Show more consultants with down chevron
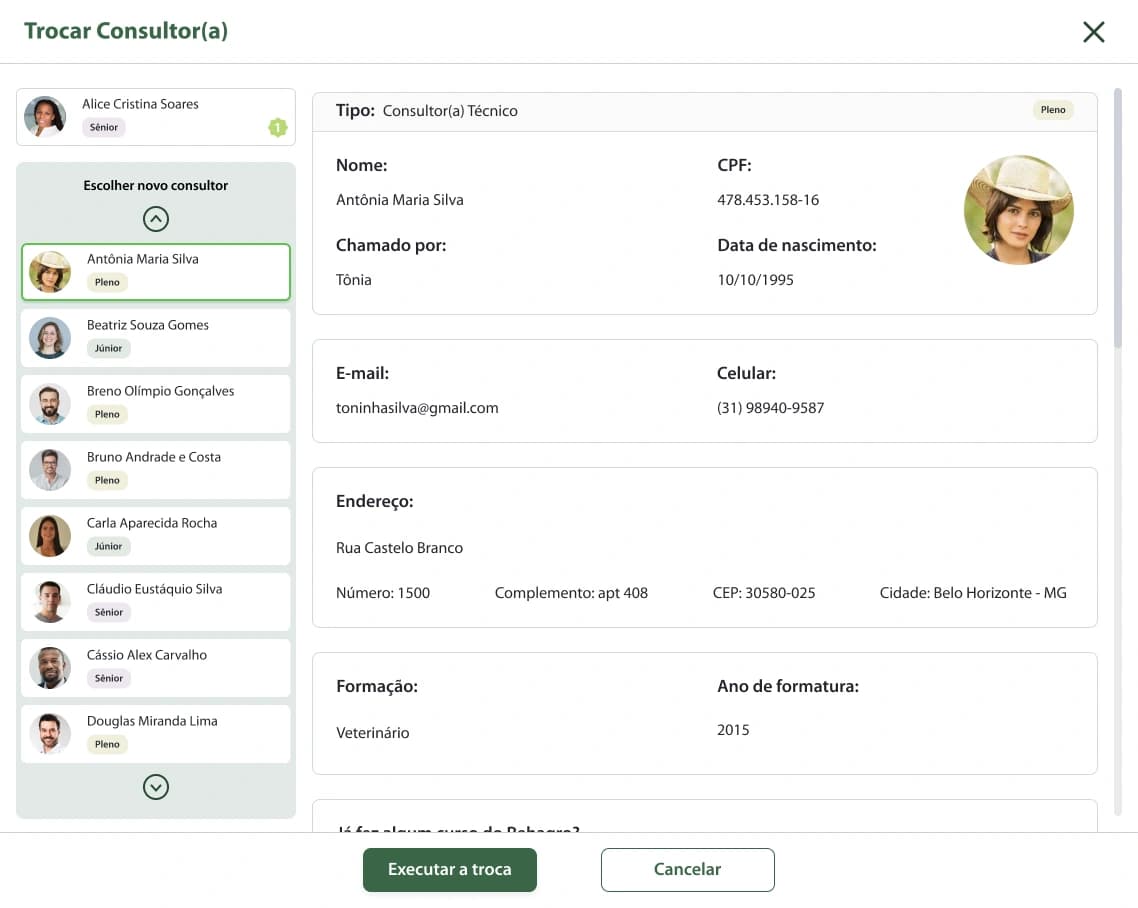1138x908 pixels. click(155, 787)
